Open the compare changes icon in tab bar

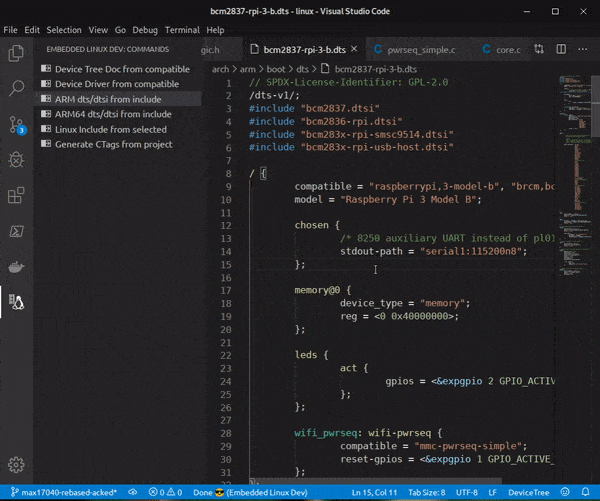(x=539, y=49)
